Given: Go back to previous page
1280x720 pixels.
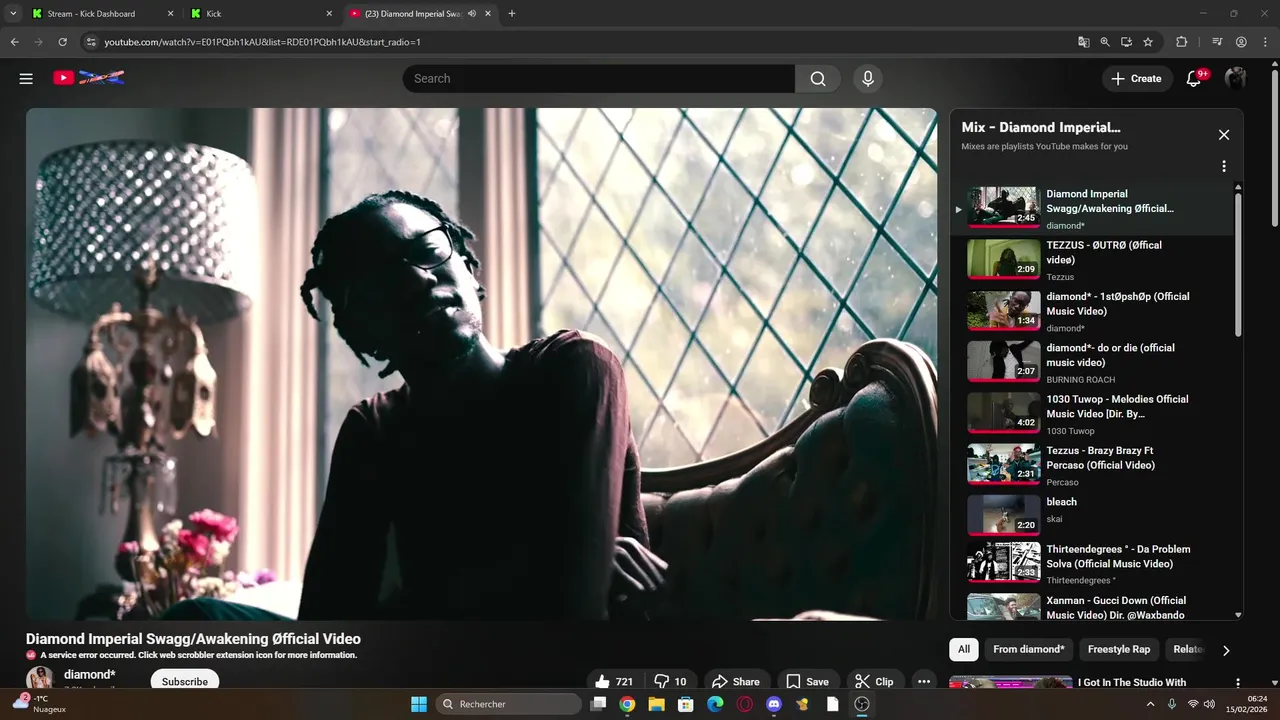Looking at the screenshot, I should 14,42.
